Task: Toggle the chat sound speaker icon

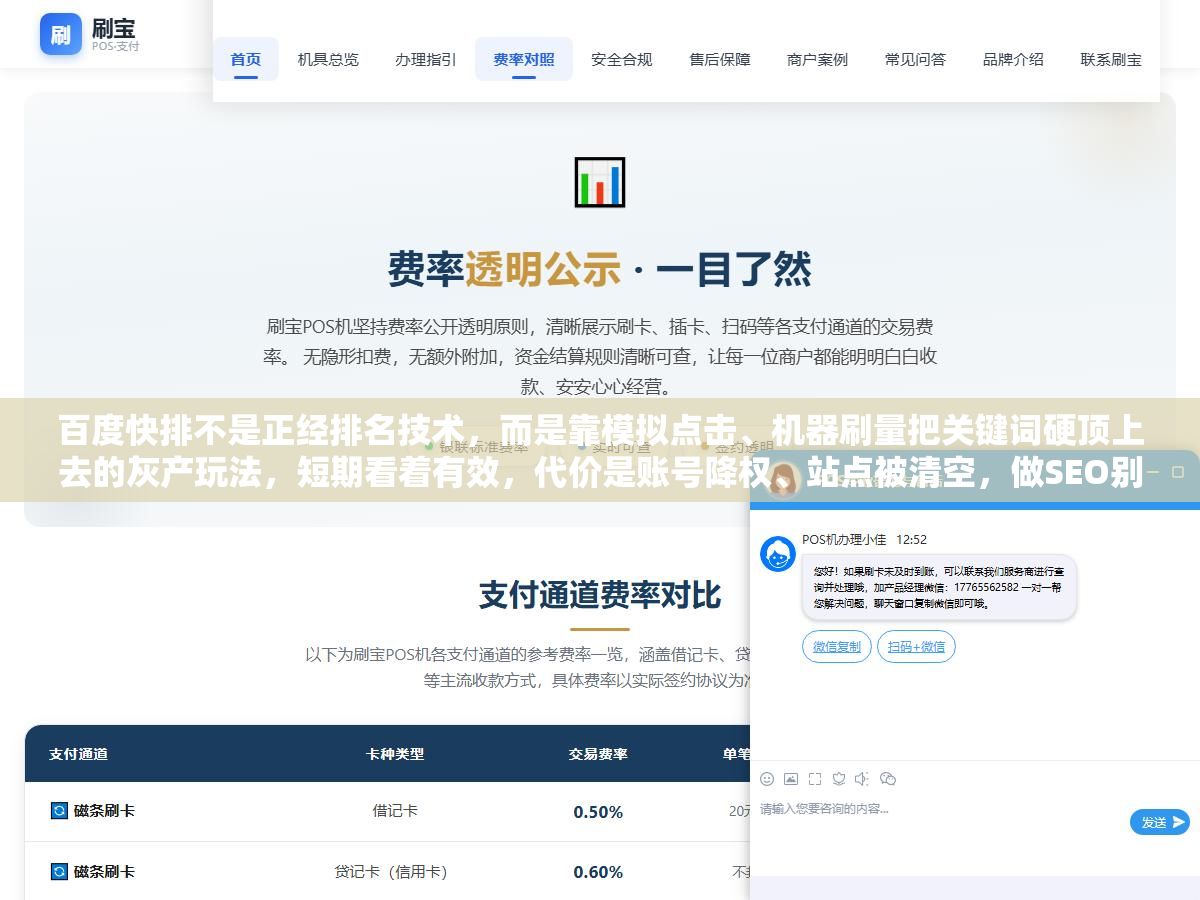Action: click(863, 778)
